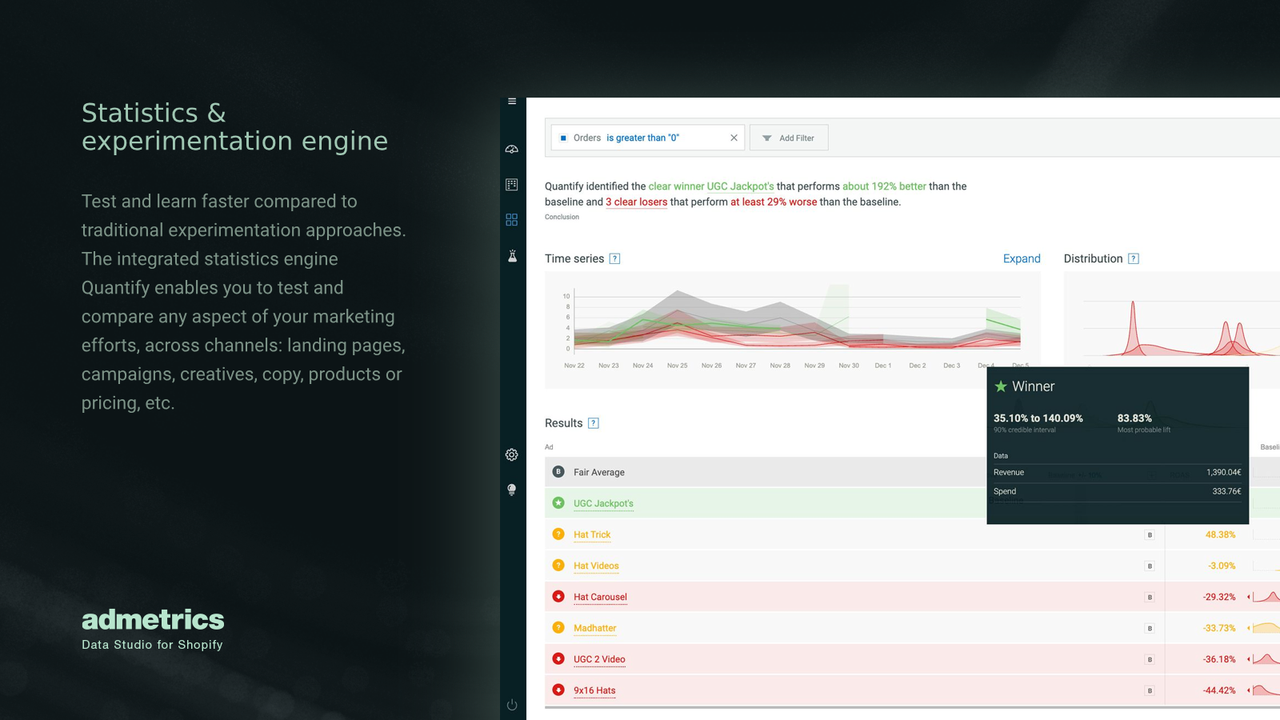This screenshot has width=1280, height=720.
Task: Open the reports panel icon in the sidebar
Action: (x=511, y=184)
